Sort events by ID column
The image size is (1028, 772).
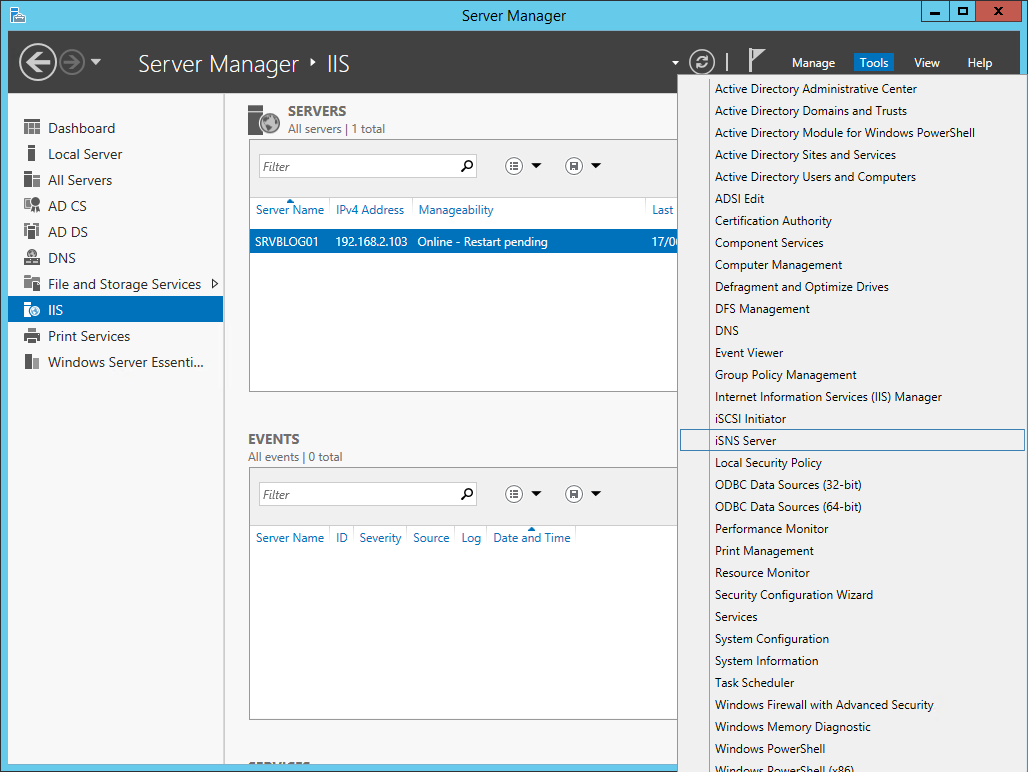click(342, 537)
